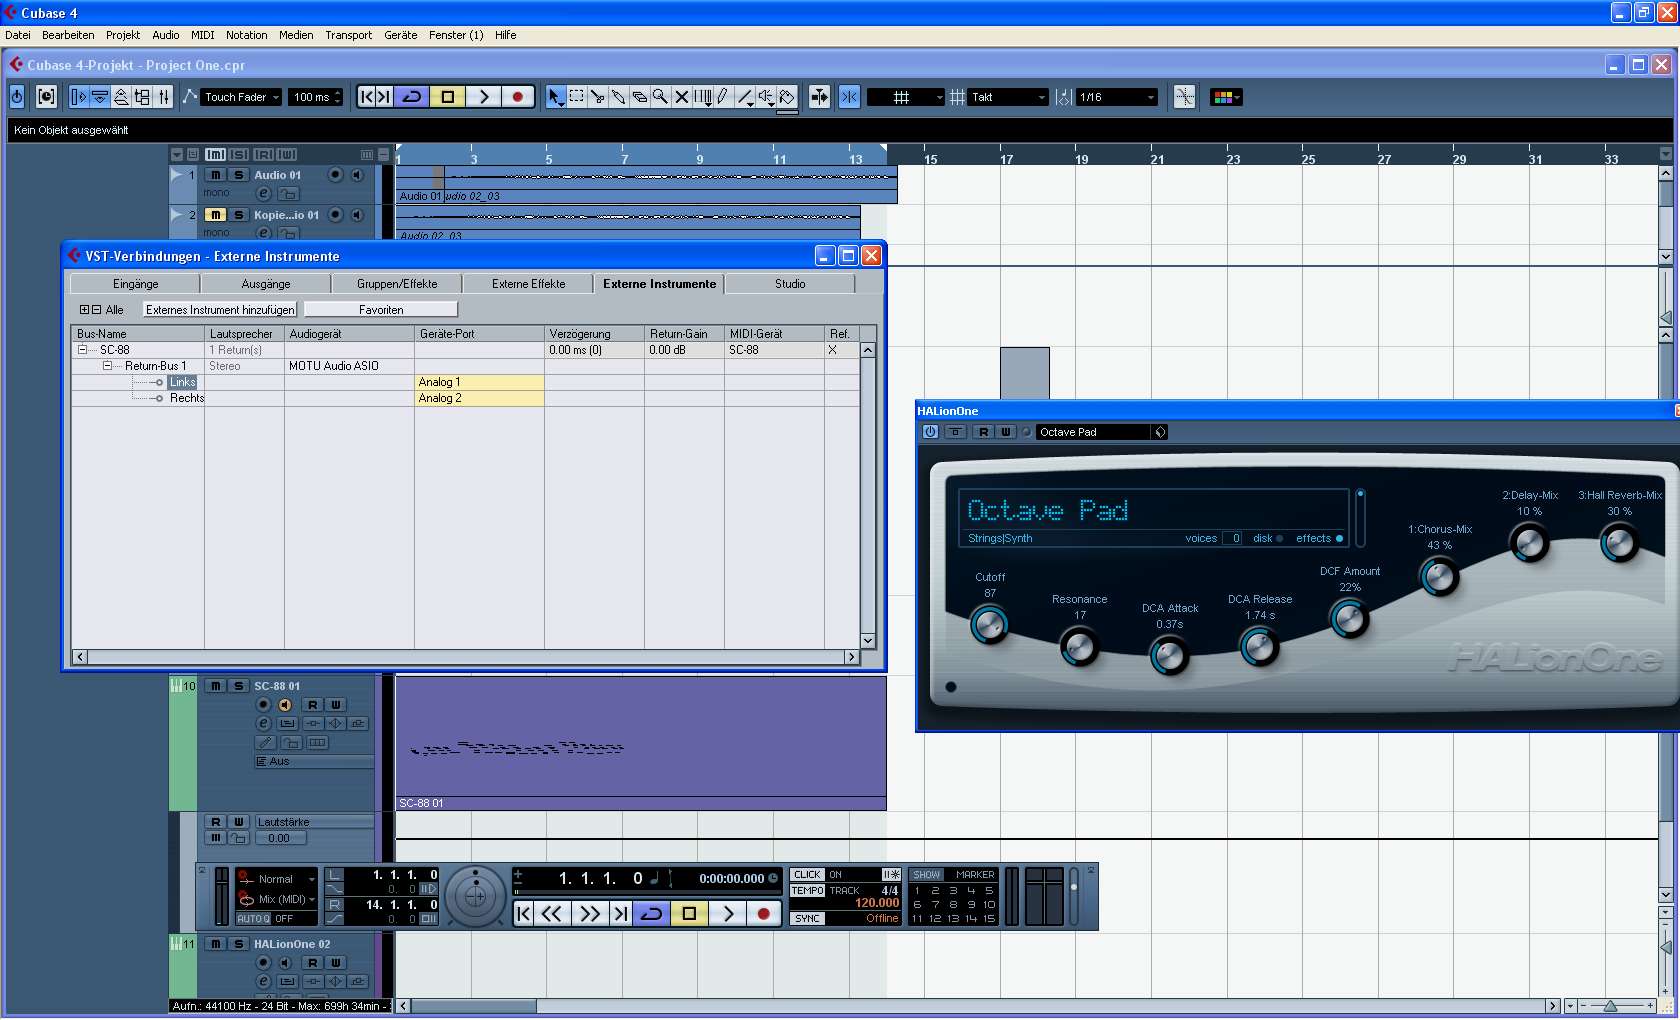Select the Object Selection arrow tool
Image resolution: width=1680 pixels, height=1020 pixels.
(x=555, y=97)
